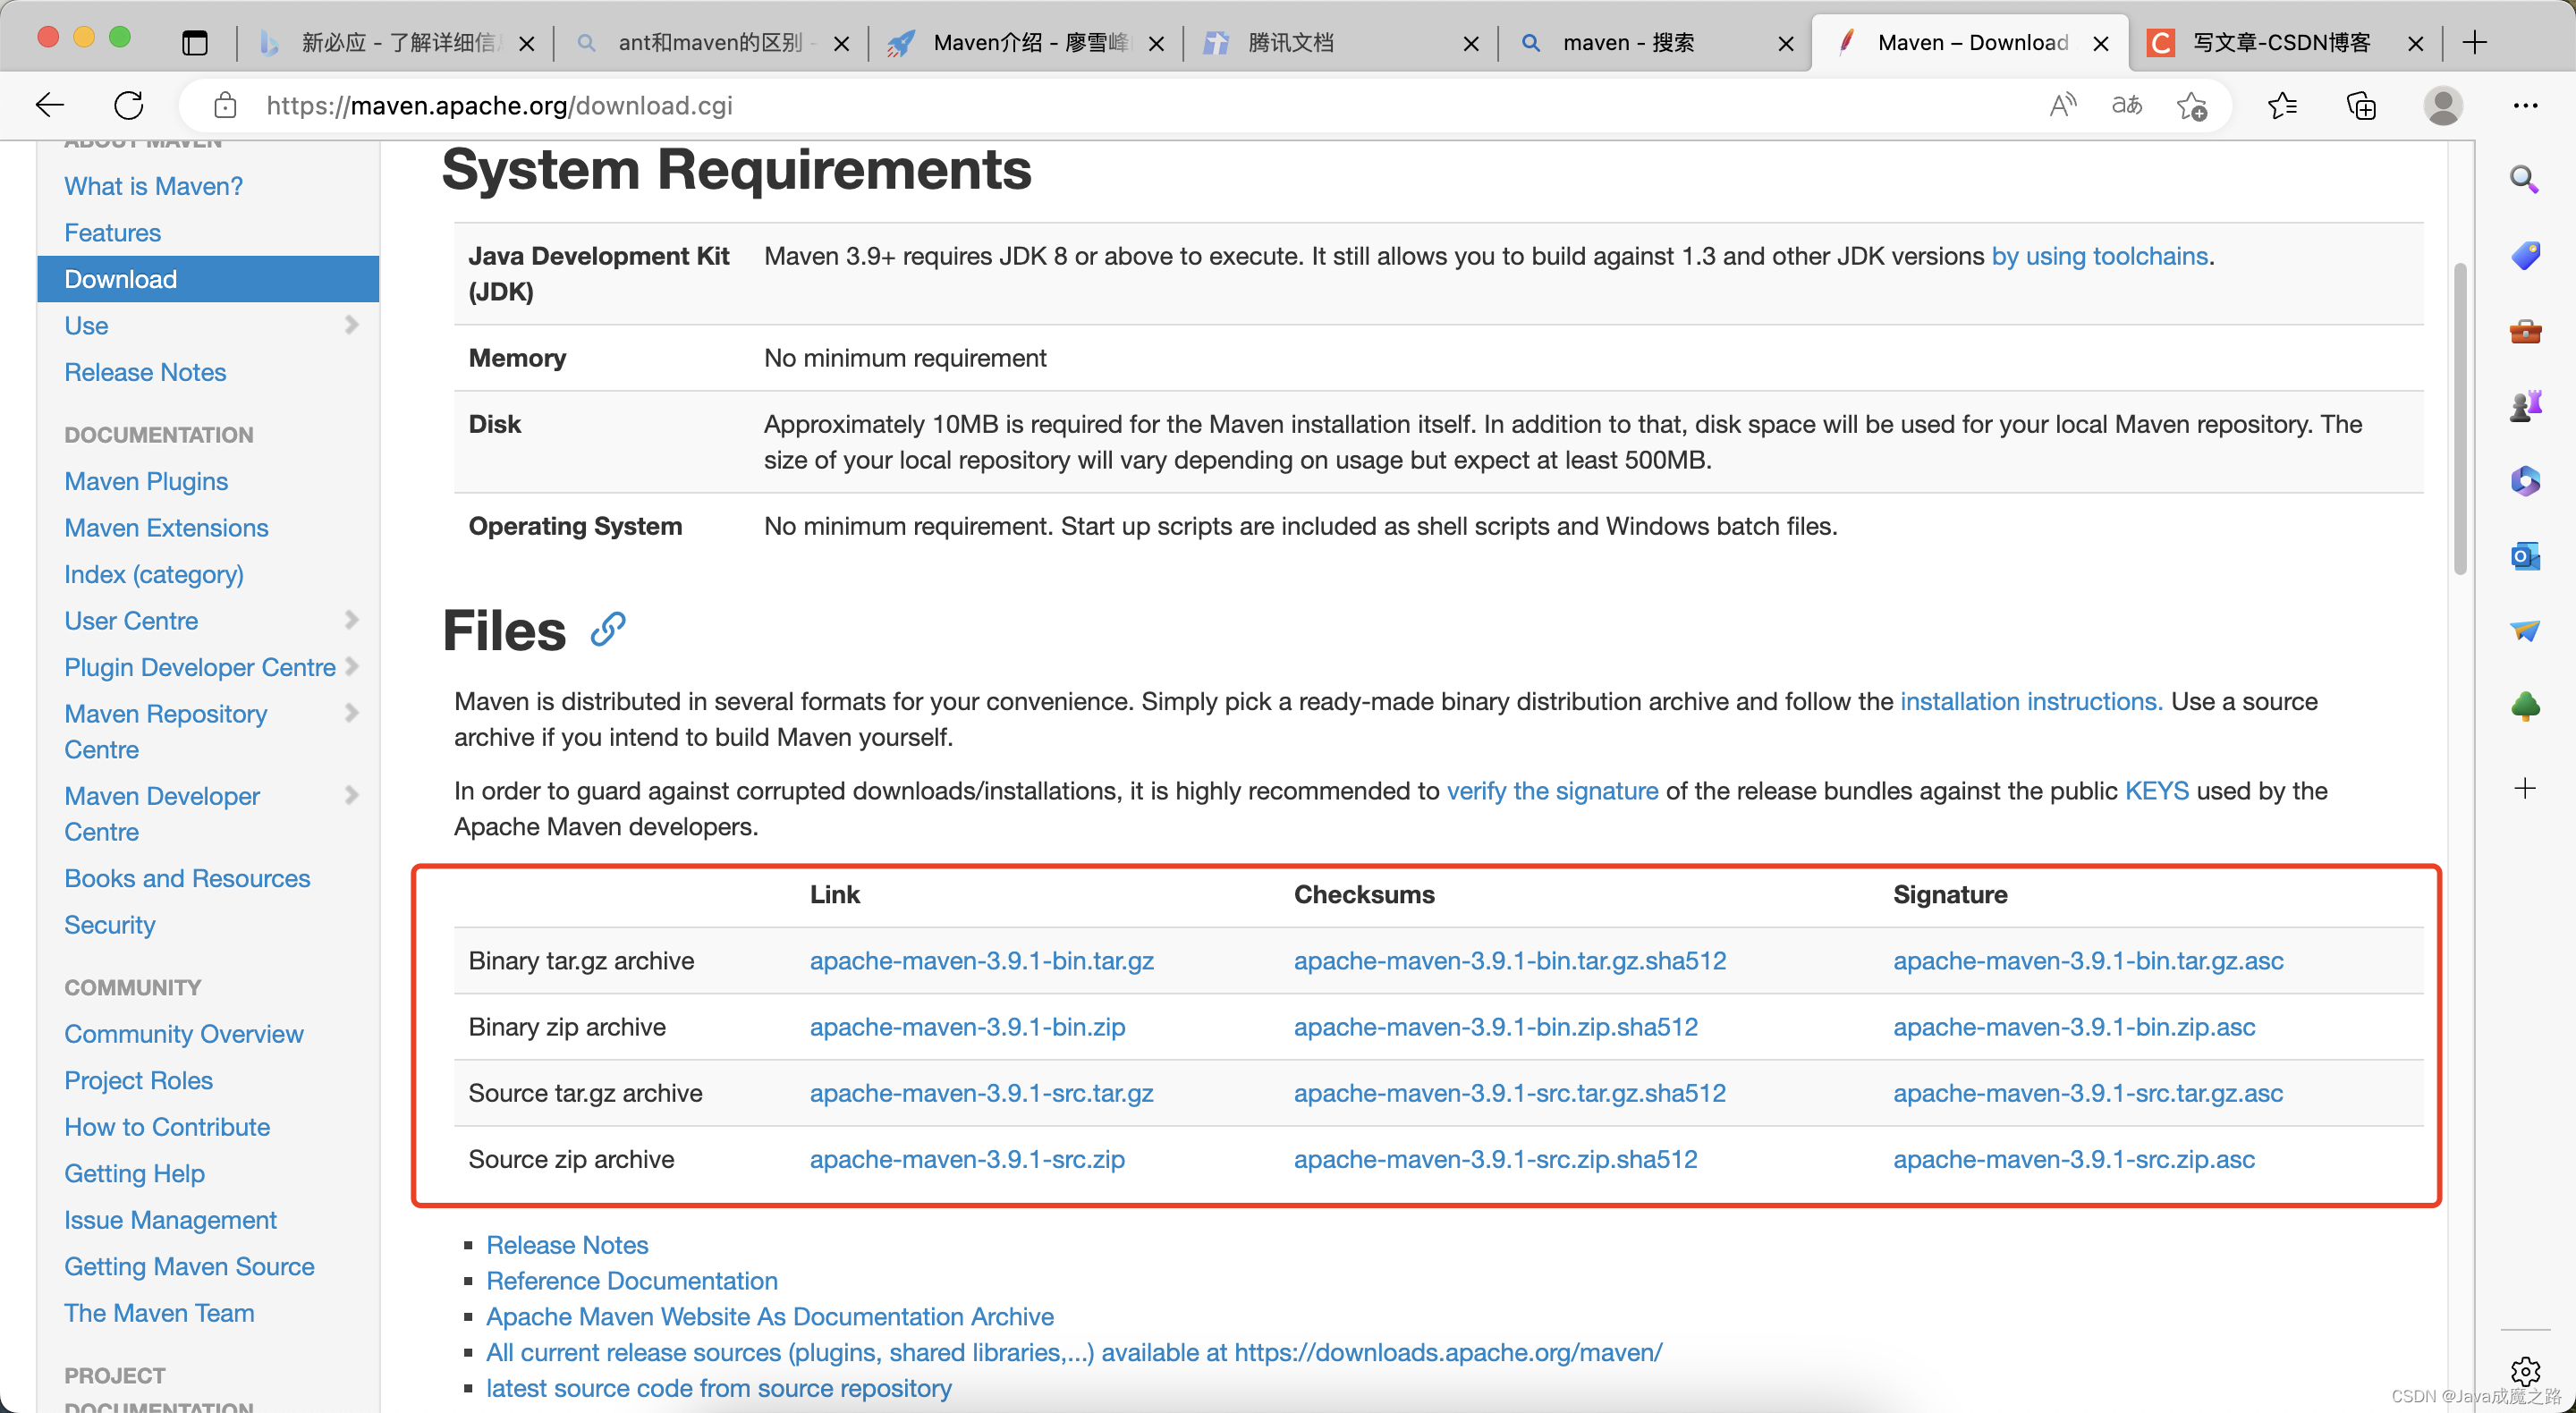Reload the Maven download page
Screen dimensions: 2576x1413
[129, 105]
